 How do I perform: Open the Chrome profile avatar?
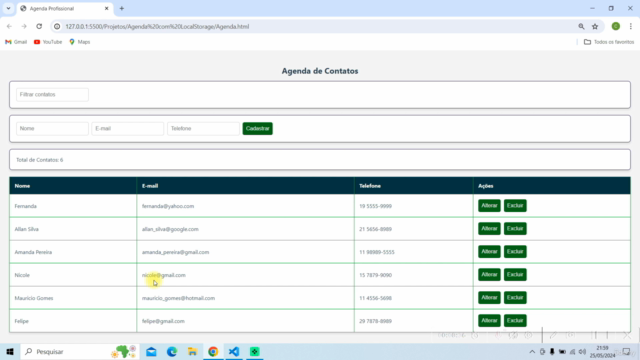click(x=616, y=27)
